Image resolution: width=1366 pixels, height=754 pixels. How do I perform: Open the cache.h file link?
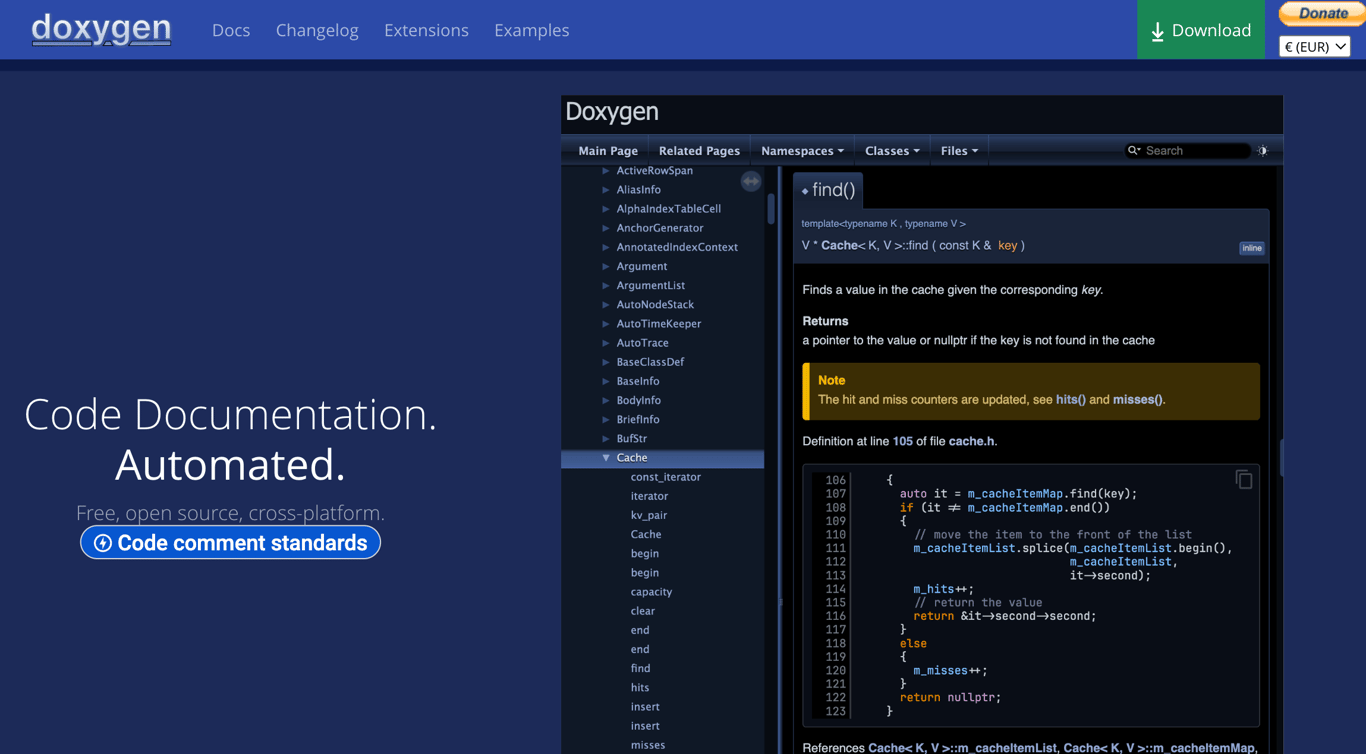tap(971, 441)
